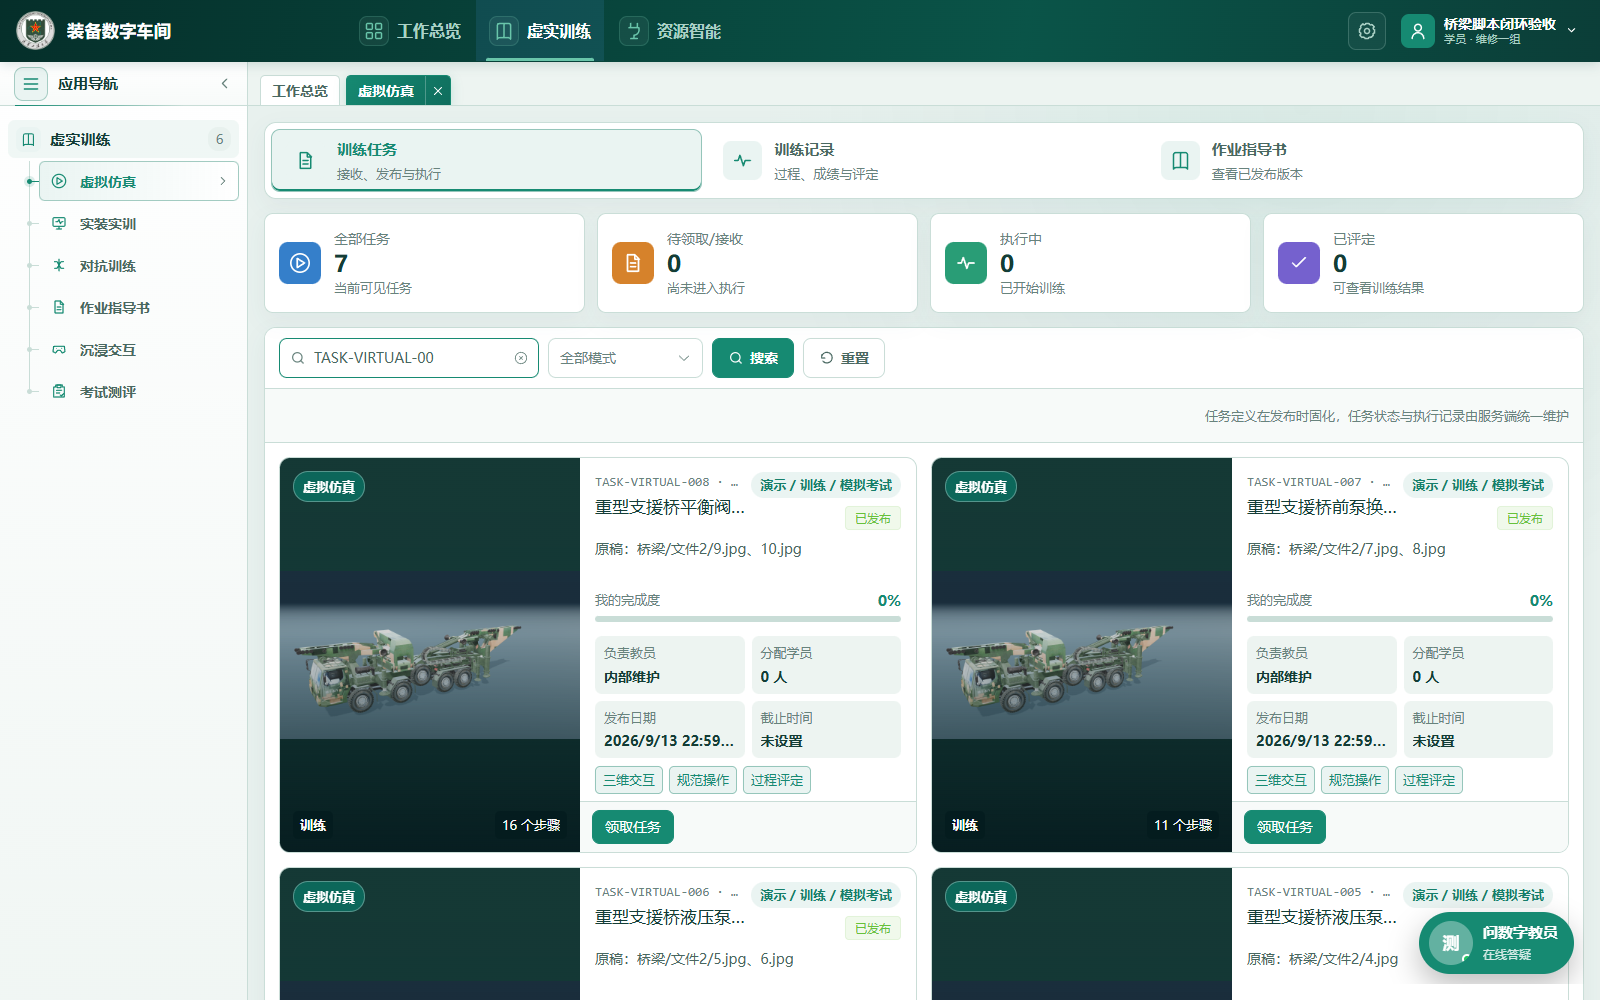Image resolution: width=1600 pixels, height=1000 pixels.
Task: Click the 搜索 button
Action: [x=753, y=358]
